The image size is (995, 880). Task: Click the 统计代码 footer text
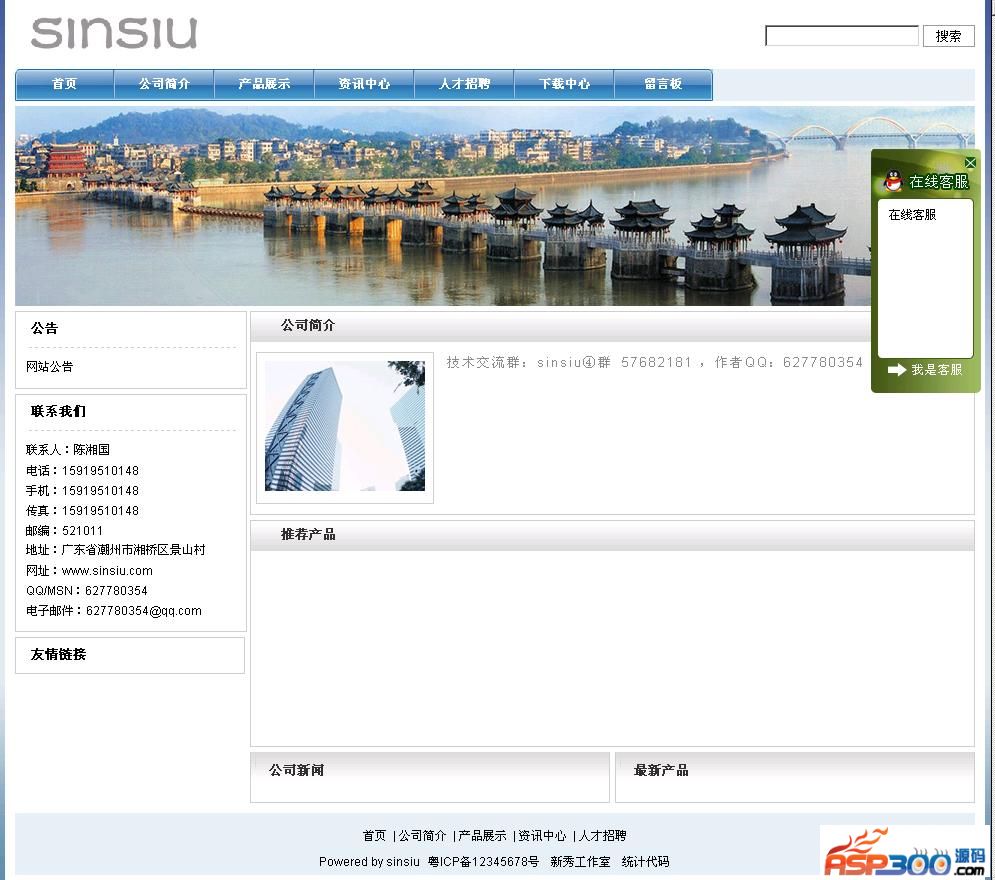point(645,862)
